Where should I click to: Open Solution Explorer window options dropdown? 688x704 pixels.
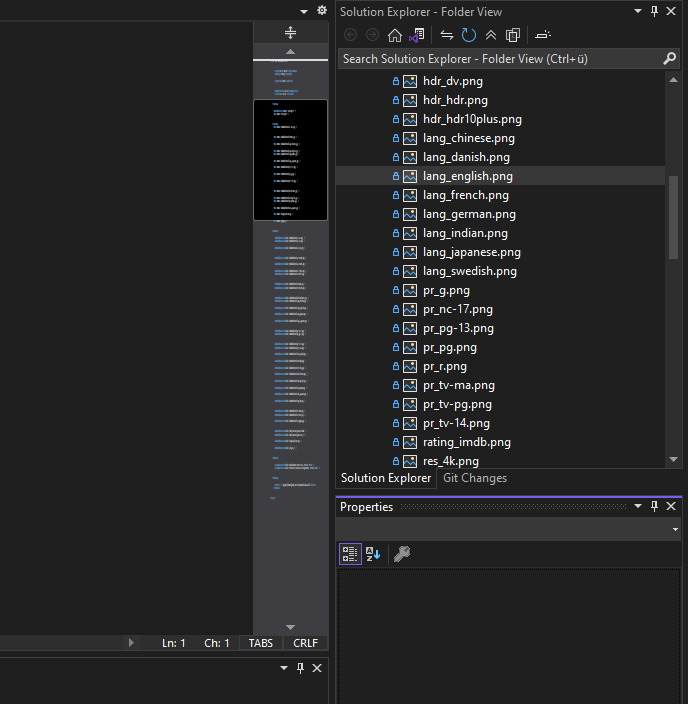point(639,11)
